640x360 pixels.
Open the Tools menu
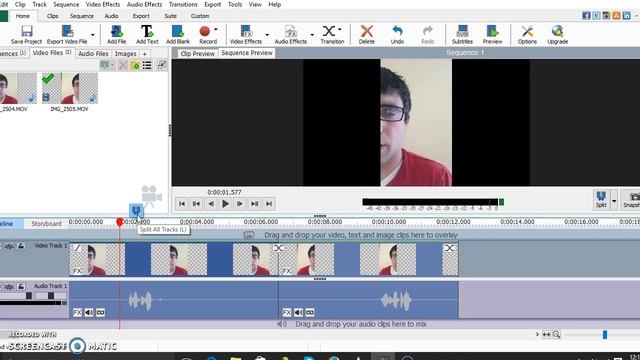235,4
